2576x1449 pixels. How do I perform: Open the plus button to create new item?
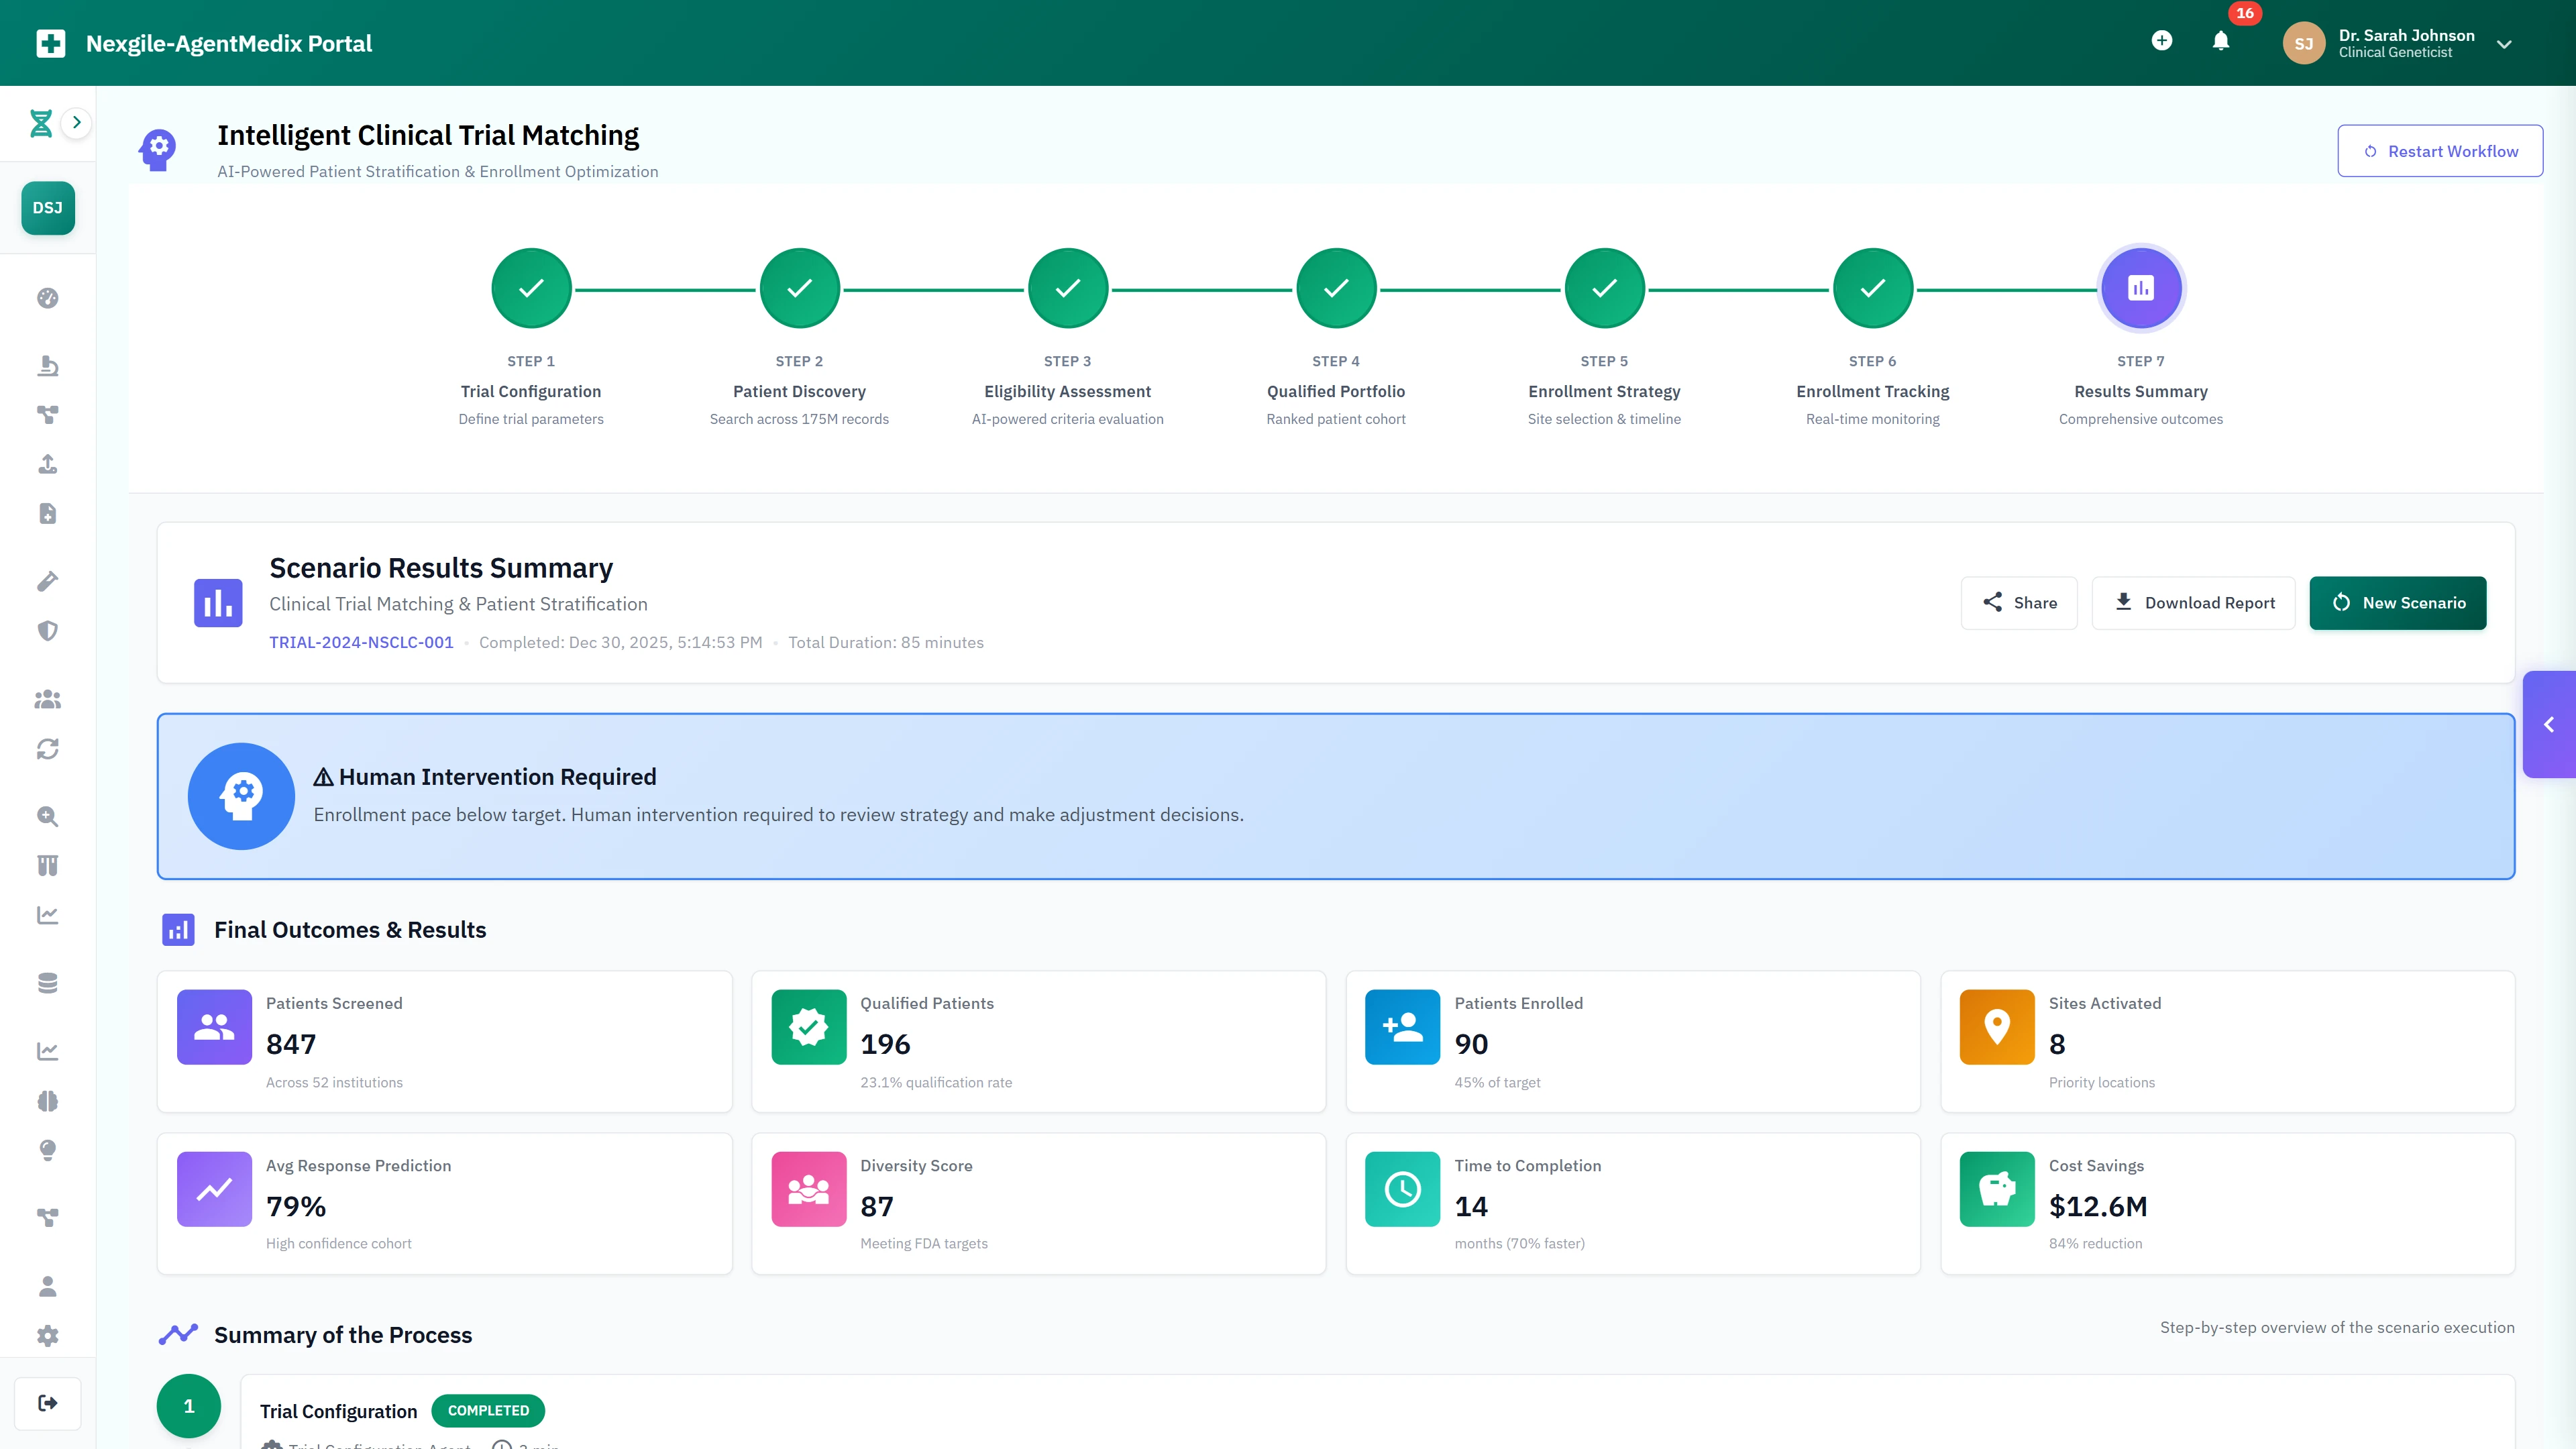click(2162, 41)
